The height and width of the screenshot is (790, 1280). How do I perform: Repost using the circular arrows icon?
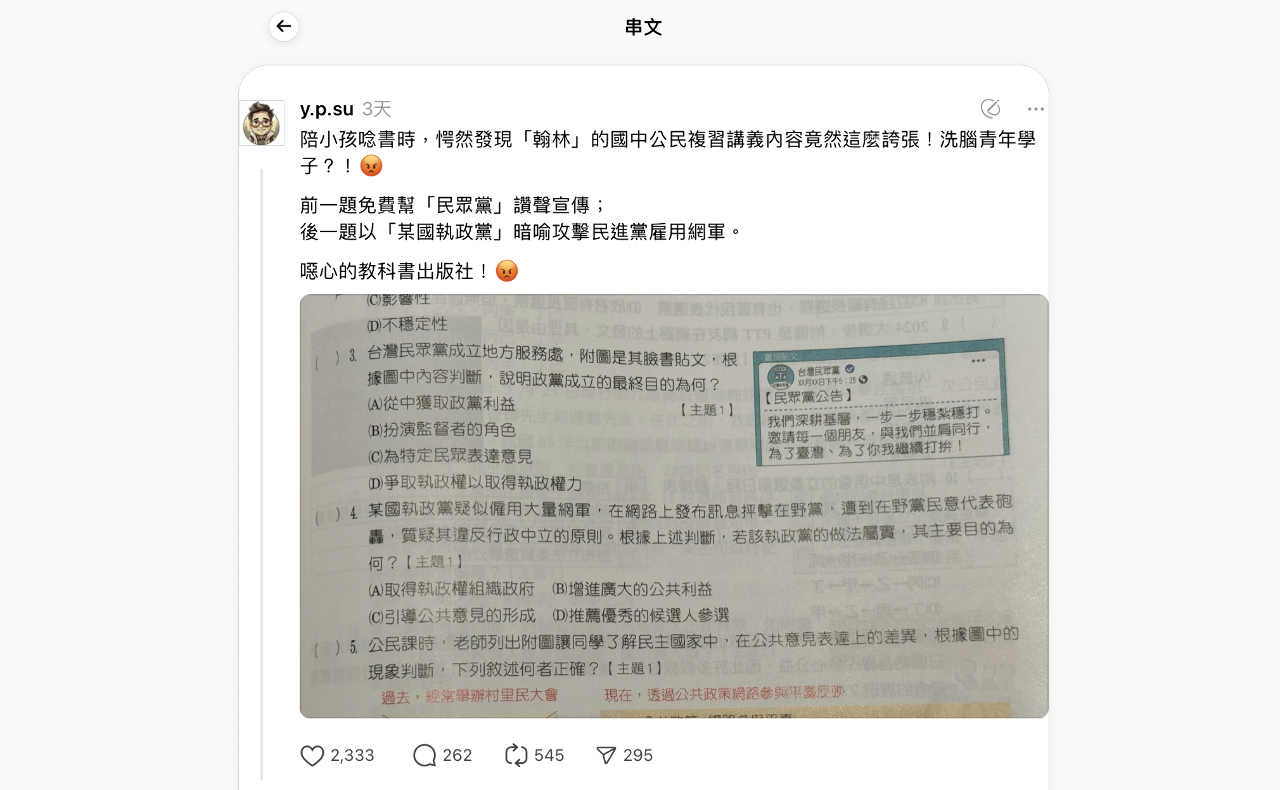[516, 756]
